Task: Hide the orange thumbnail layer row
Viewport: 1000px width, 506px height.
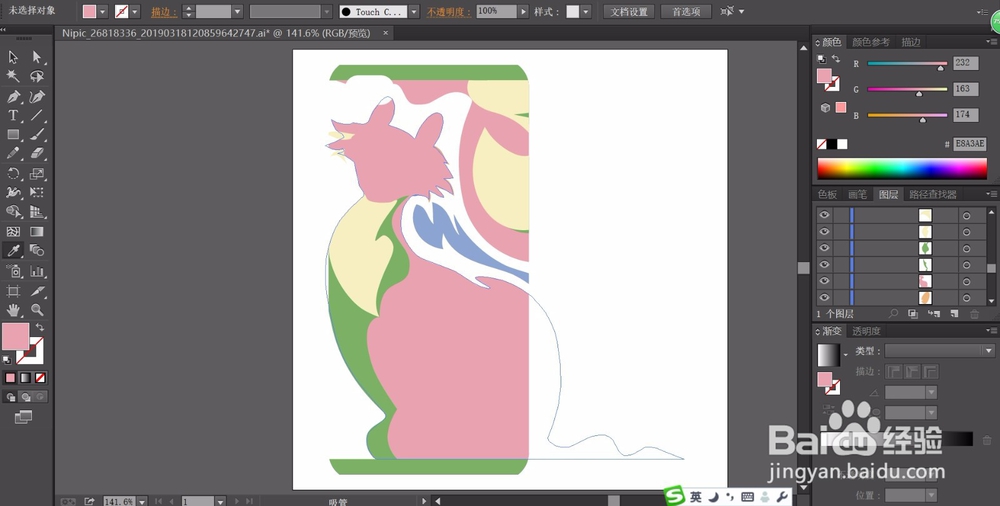Action: pyautogui.click(x=824, y=297)
